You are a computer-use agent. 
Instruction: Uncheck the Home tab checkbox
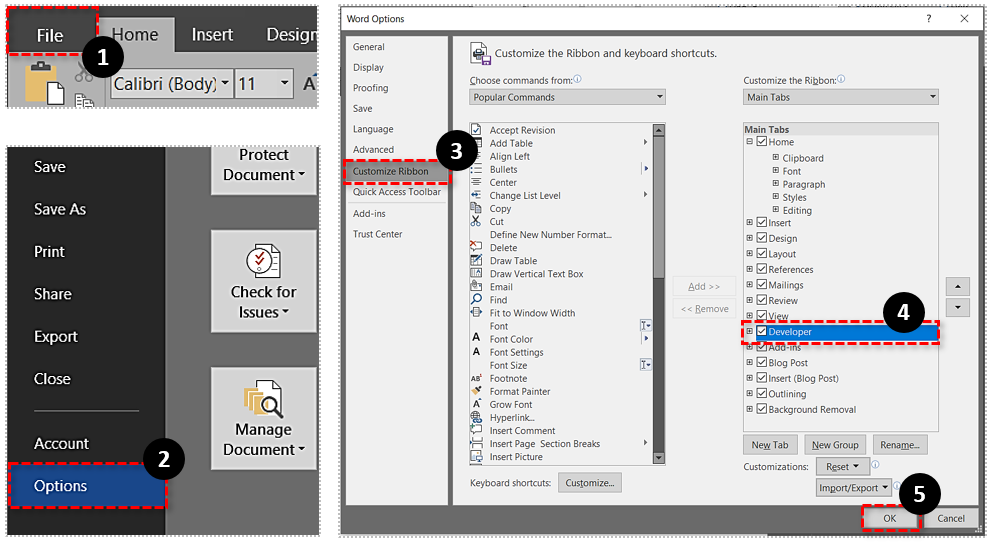coord(762,142)
